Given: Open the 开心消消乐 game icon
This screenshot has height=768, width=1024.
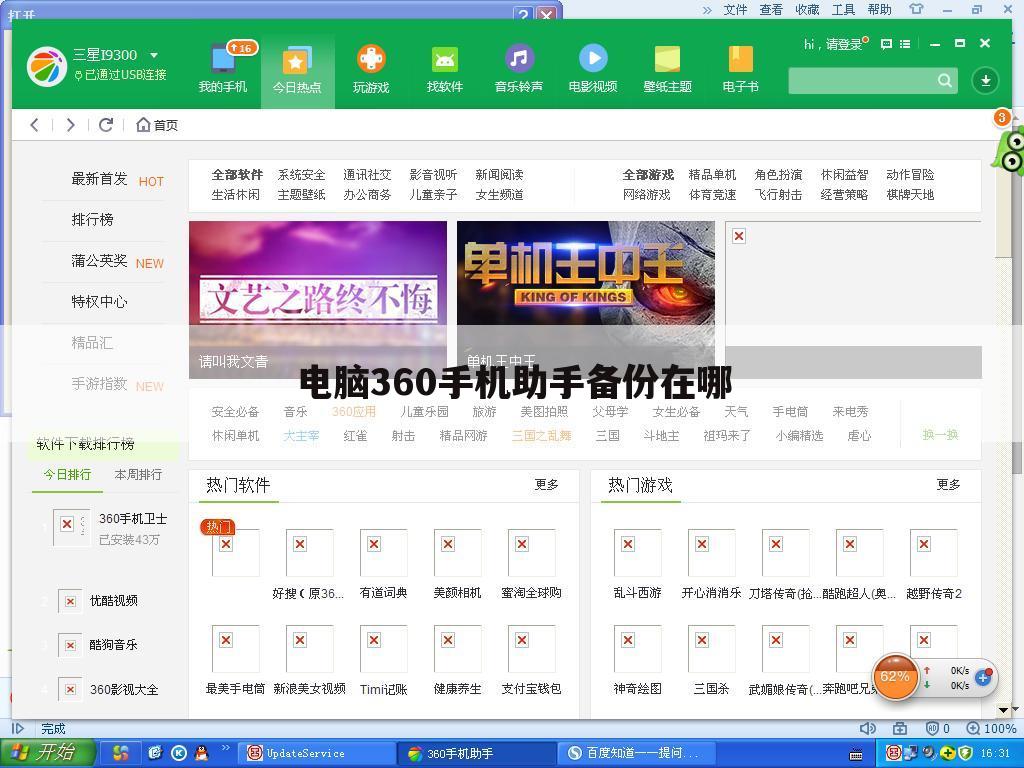Looking at the screenshot, I should coord(711,552).
